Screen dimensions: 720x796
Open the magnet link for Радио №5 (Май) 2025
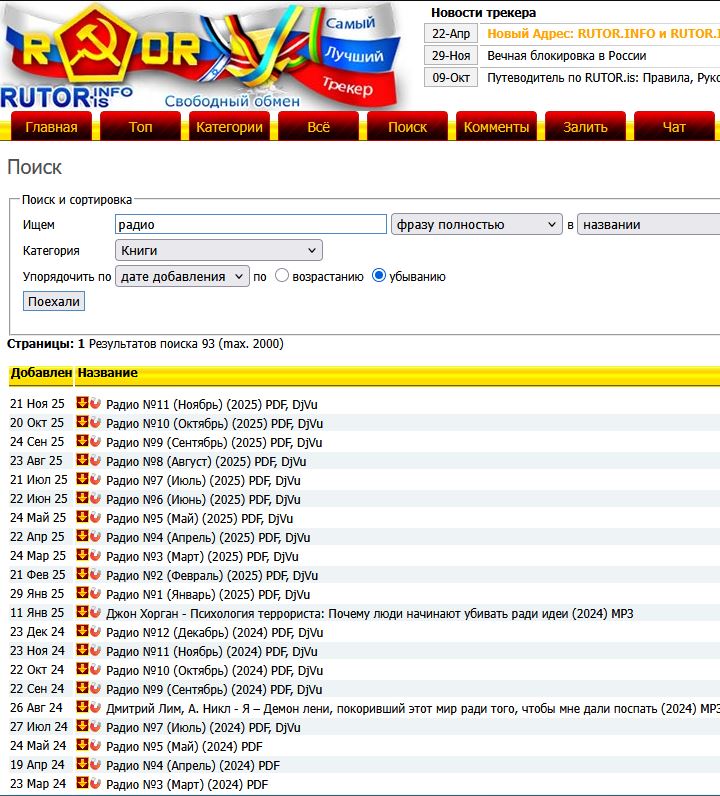[x=95, y=518]
